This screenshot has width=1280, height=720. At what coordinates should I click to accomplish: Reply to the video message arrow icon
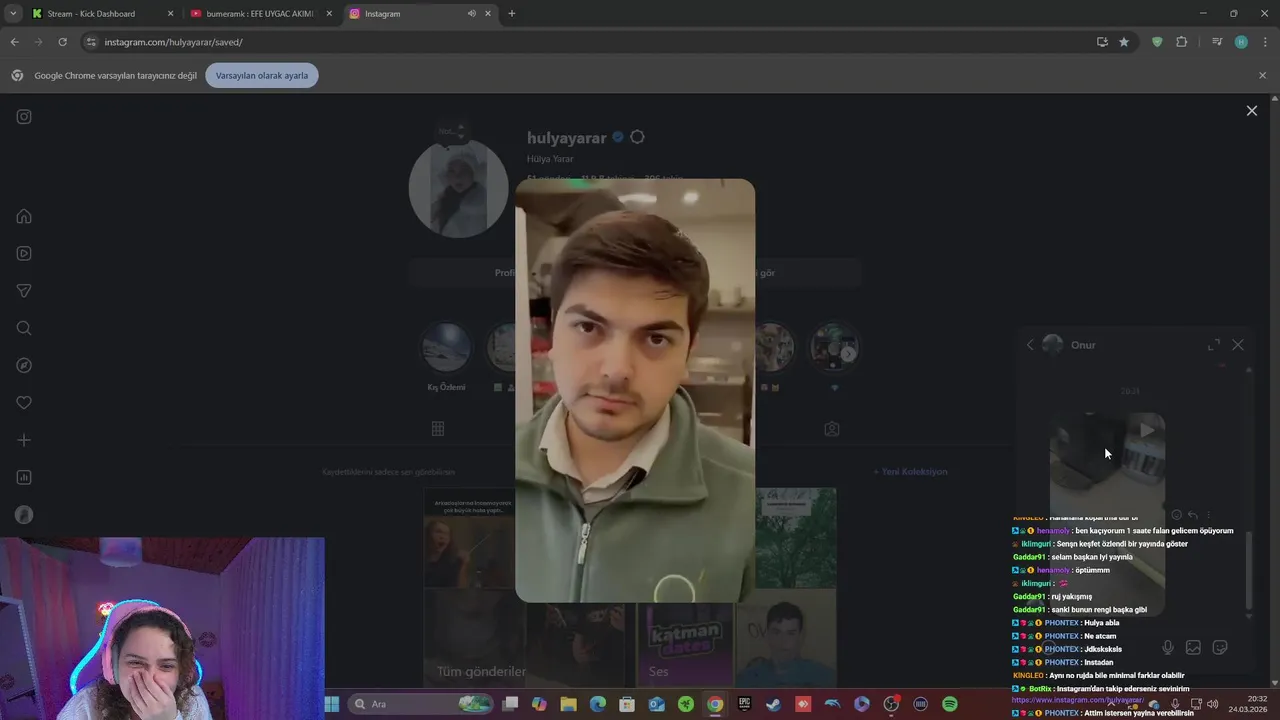(1192, 515)
